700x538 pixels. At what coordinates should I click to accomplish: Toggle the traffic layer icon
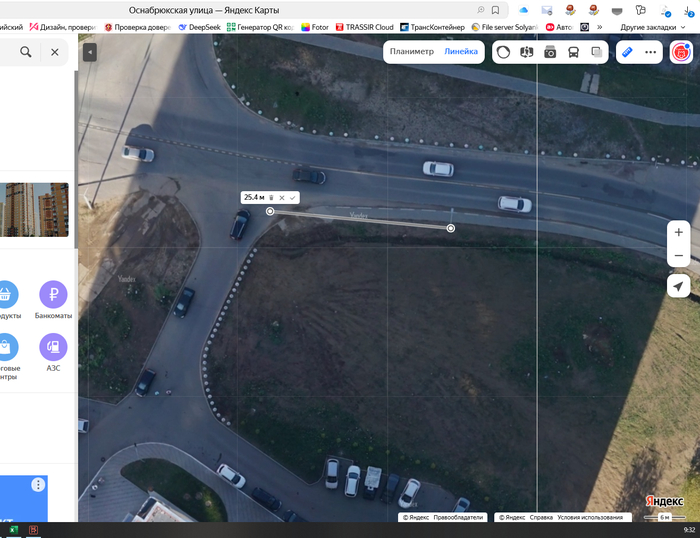point(505,52)
